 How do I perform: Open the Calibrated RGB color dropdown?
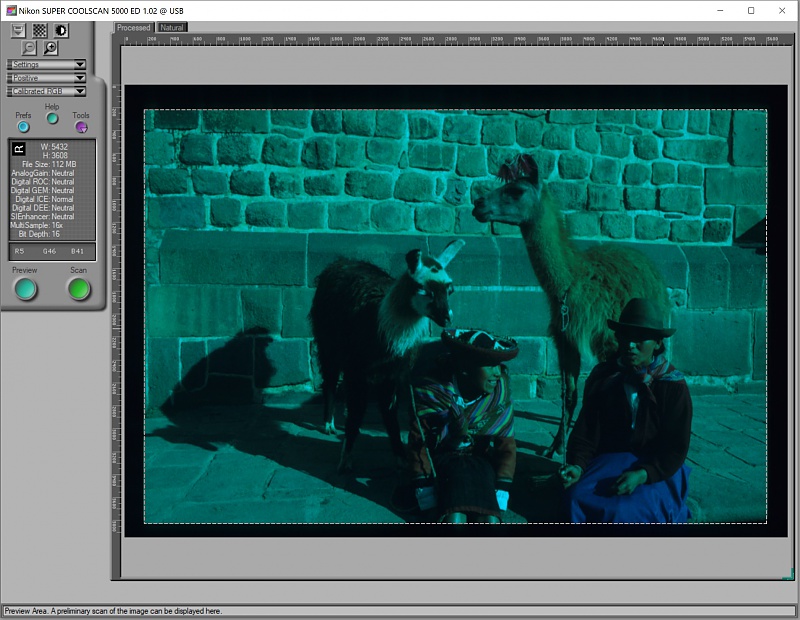coord(46,91)
